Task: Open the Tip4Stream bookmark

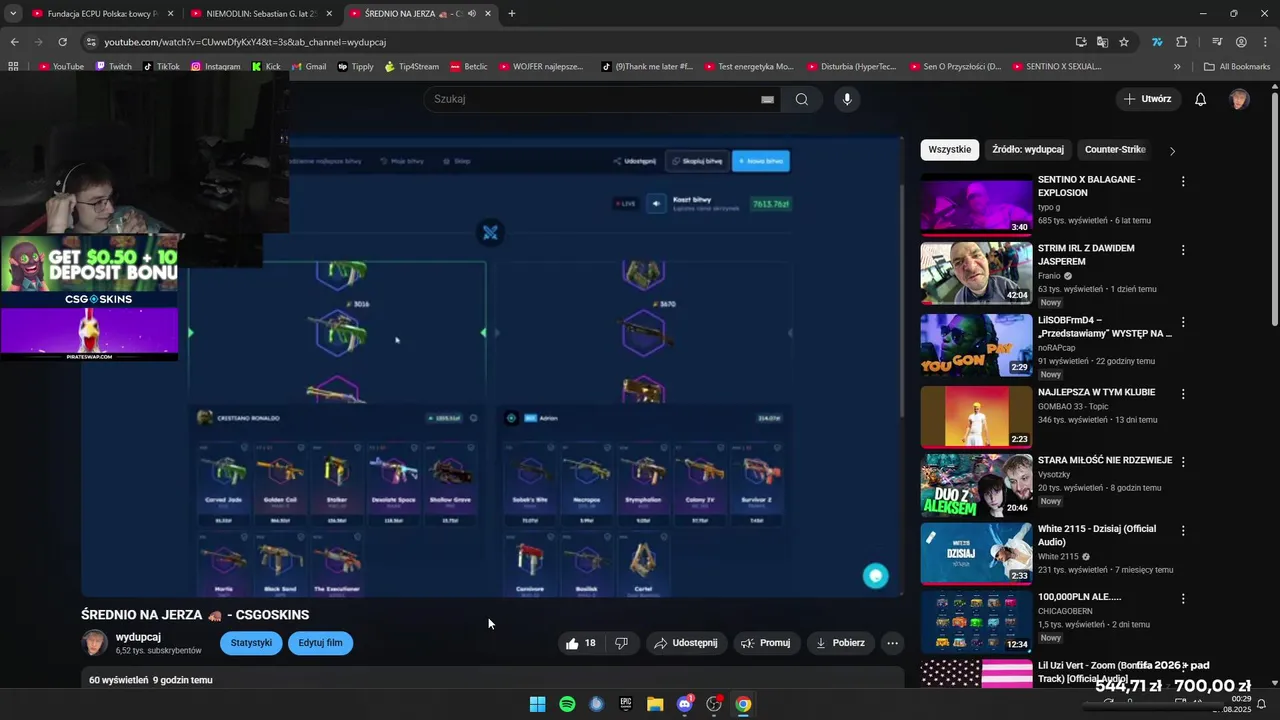Action: click(x=412, y=66)
